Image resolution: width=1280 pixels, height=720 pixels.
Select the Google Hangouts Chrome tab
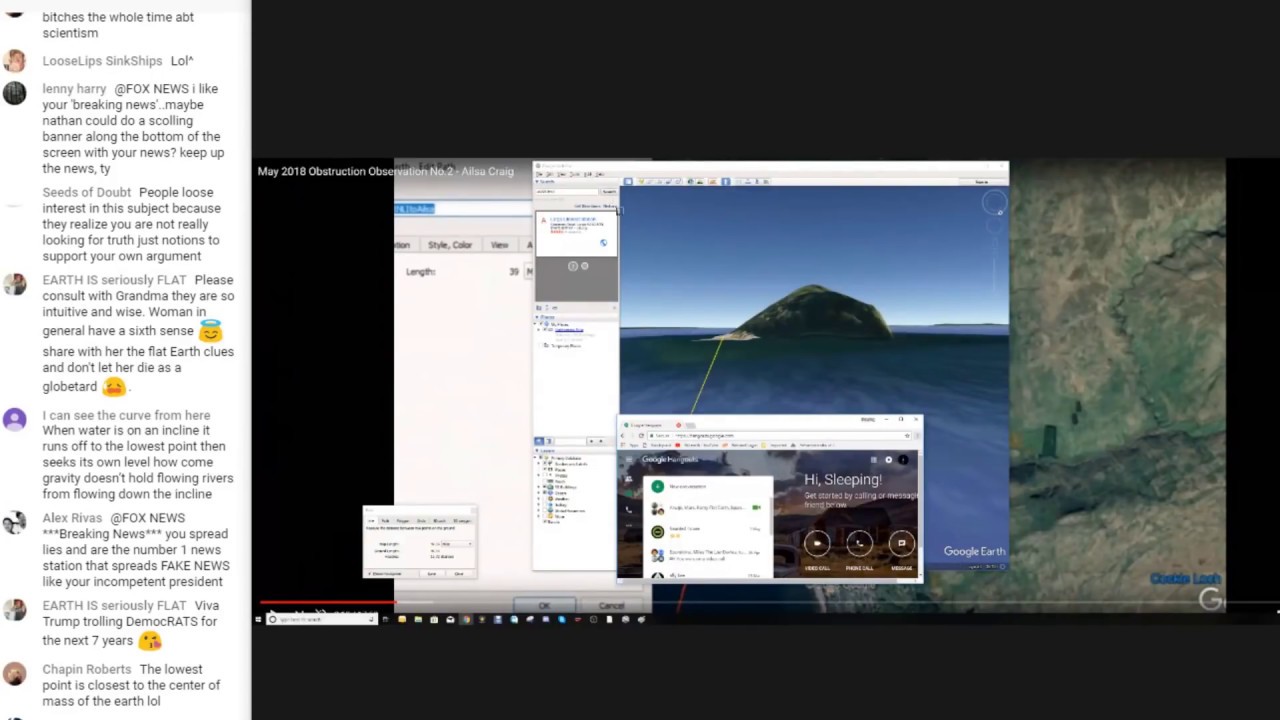650,425
